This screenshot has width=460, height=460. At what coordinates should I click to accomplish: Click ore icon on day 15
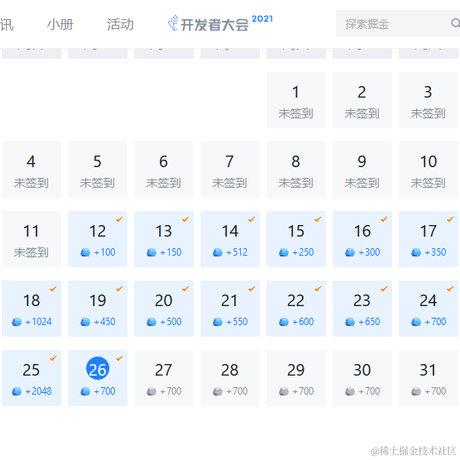[284, 253]
